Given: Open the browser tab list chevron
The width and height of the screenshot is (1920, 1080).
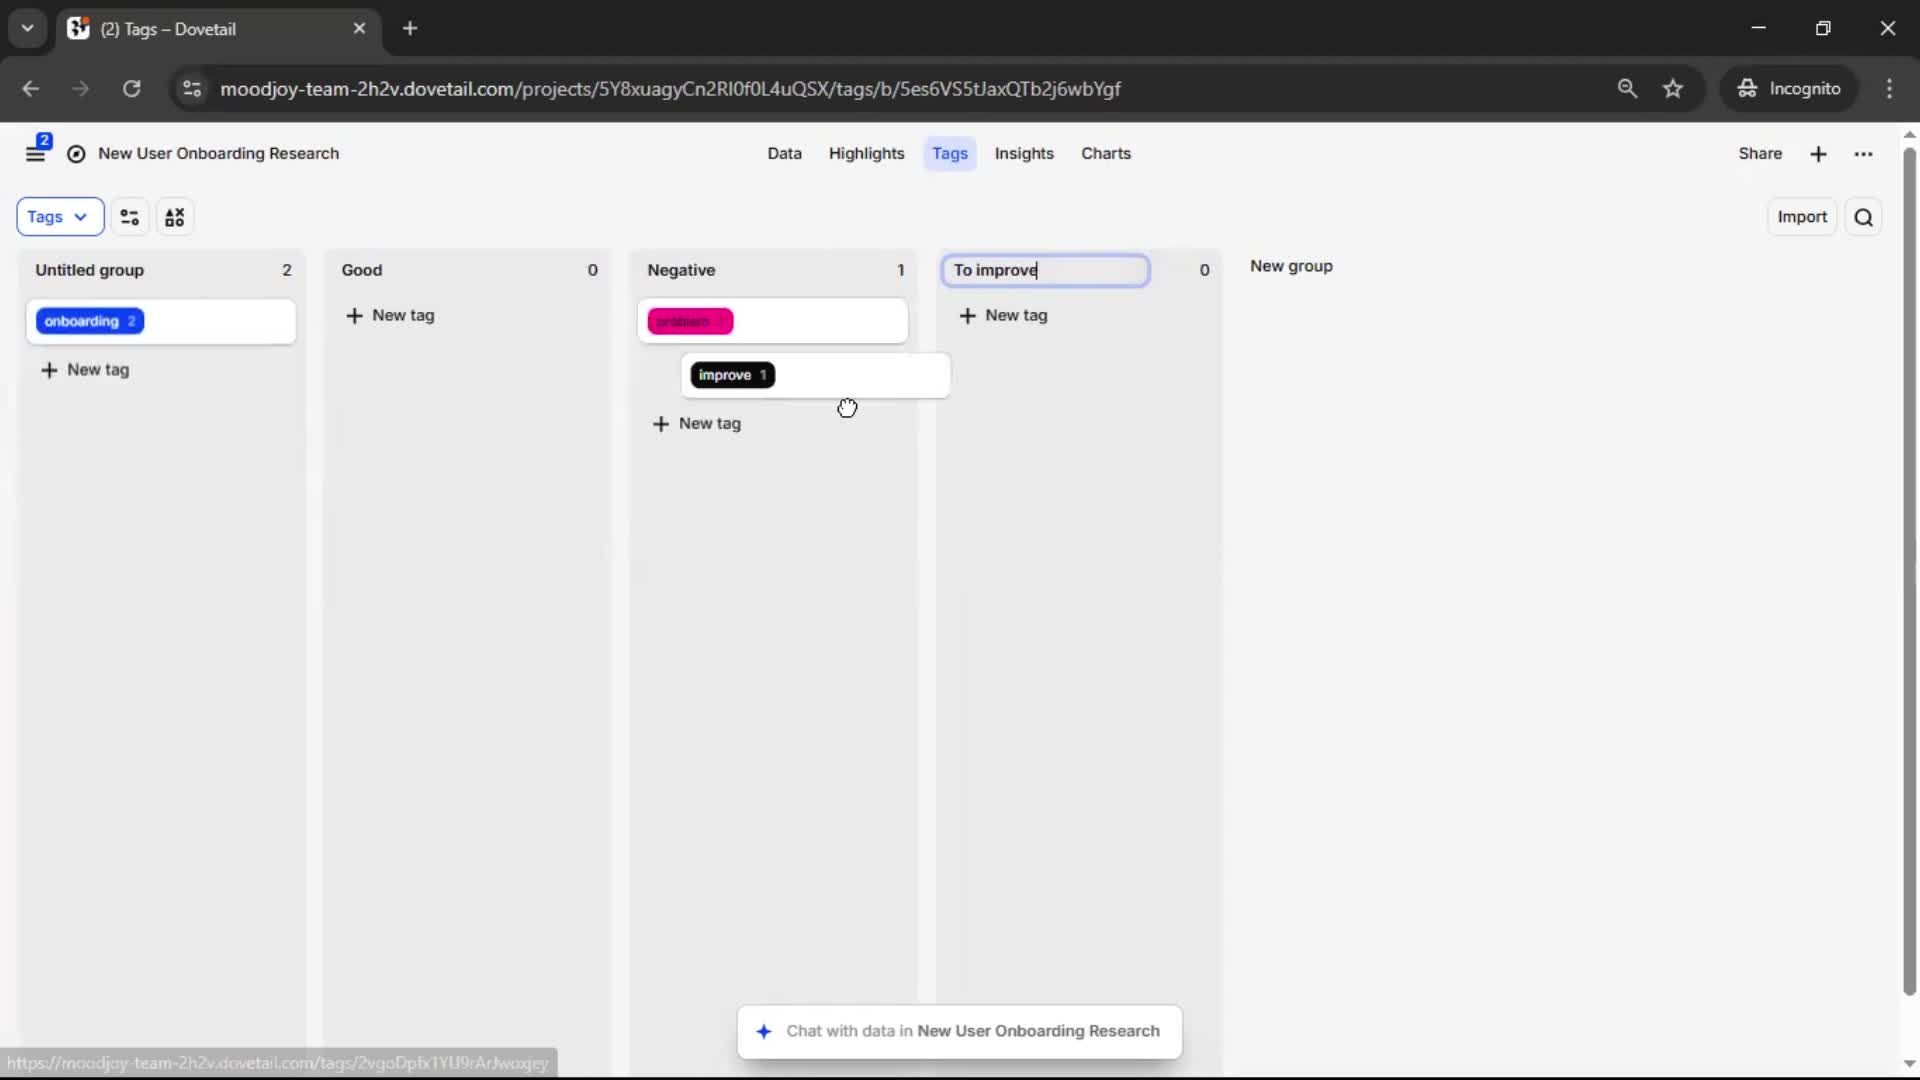Looking at the screenshot, I should click(x=27, y=28).
